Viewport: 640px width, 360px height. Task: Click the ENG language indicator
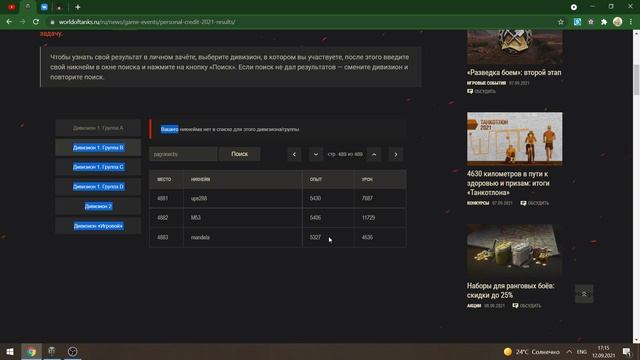click(582, 351)
